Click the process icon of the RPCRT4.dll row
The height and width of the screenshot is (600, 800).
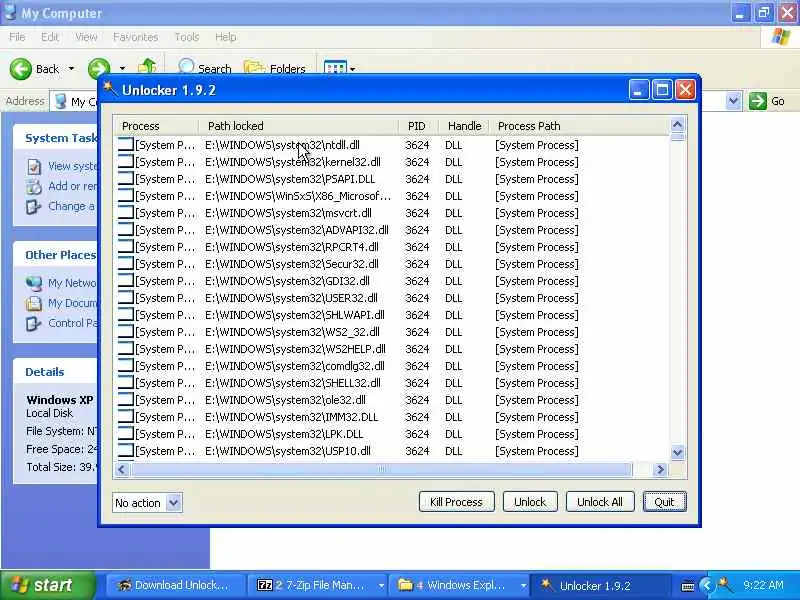click(x=126, y=246)
